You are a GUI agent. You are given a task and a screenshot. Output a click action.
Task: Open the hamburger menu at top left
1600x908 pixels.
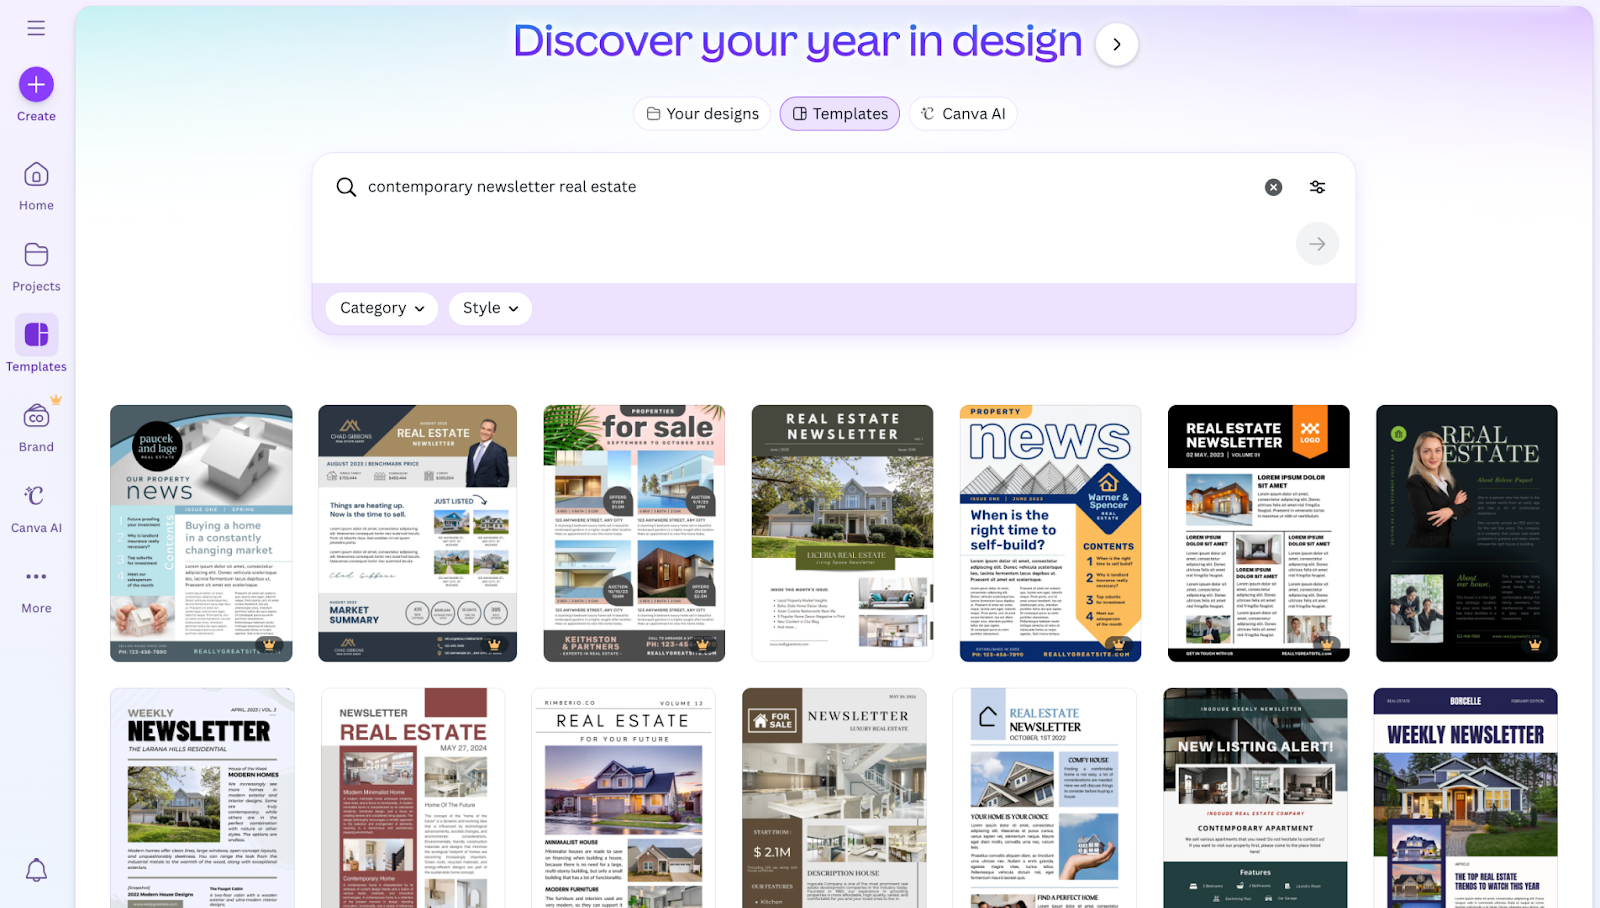35,27
